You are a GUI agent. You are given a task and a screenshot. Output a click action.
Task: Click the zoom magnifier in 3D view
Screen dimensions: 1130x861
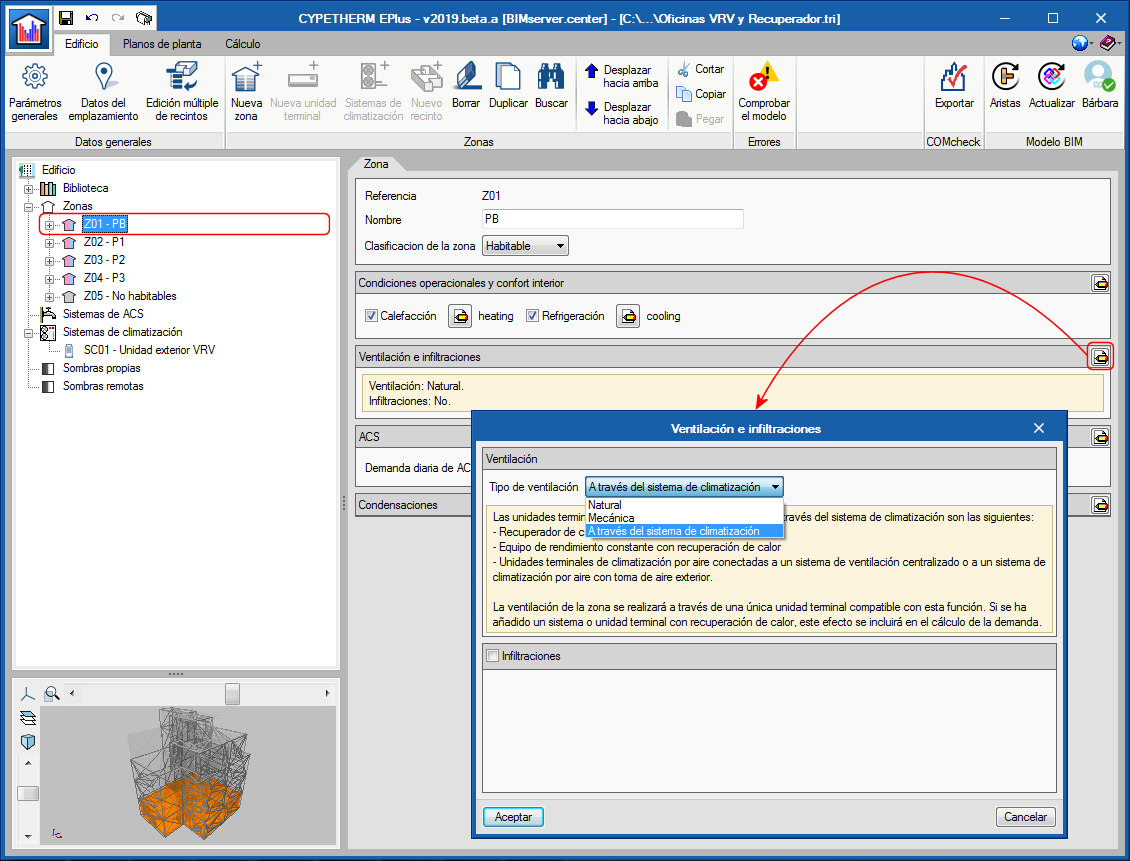(51, 694)
